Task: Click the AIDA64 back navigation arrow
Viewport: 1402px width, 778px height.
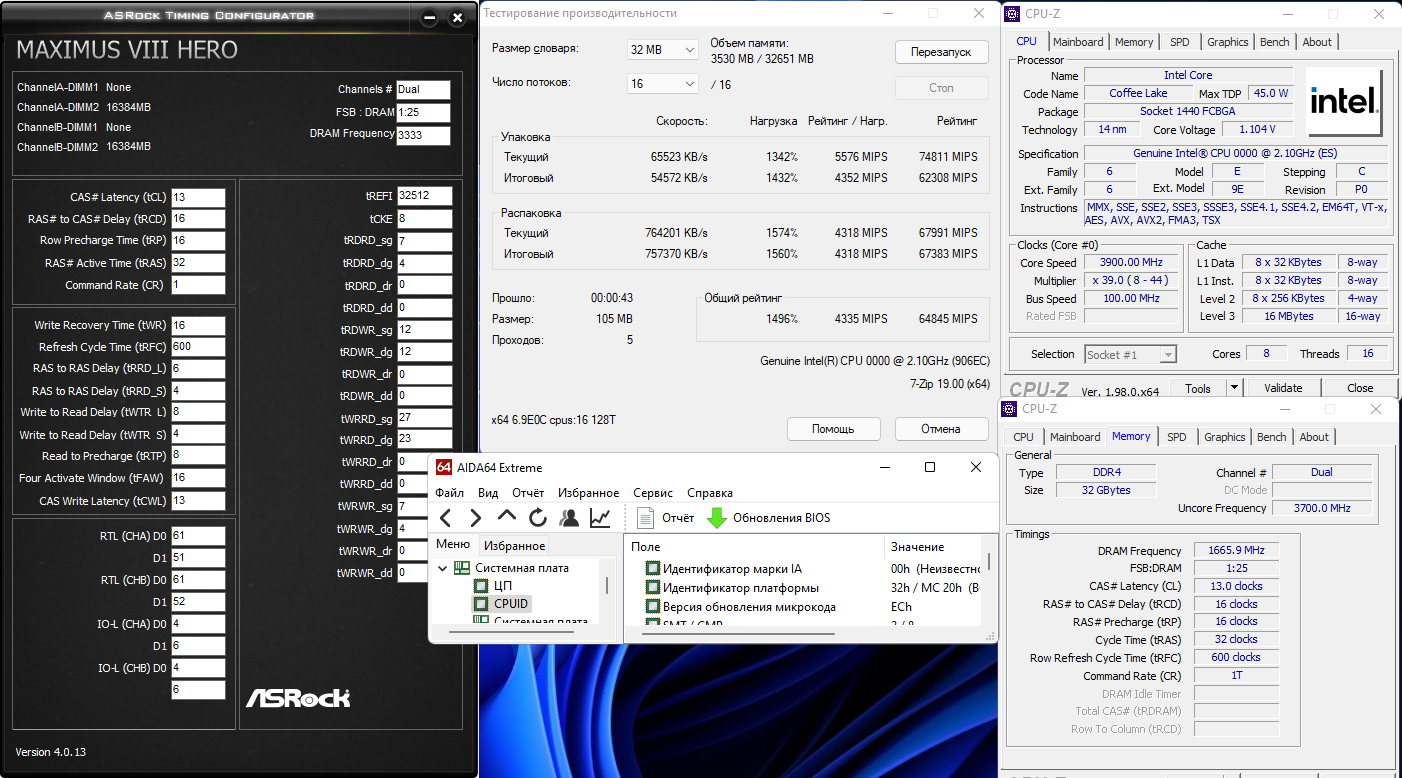Action: point(446,517)
